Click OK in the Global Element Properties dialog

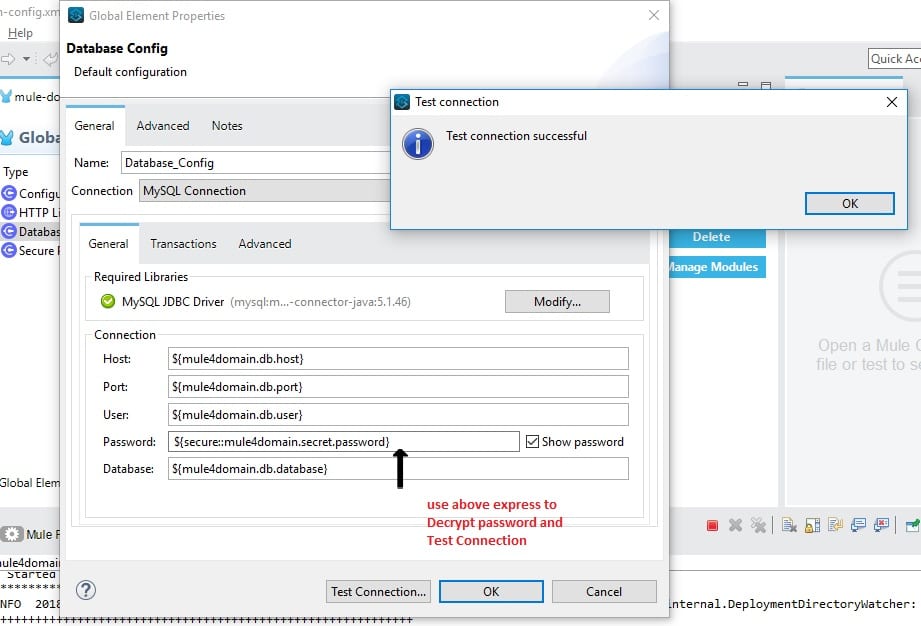(491, 591)
